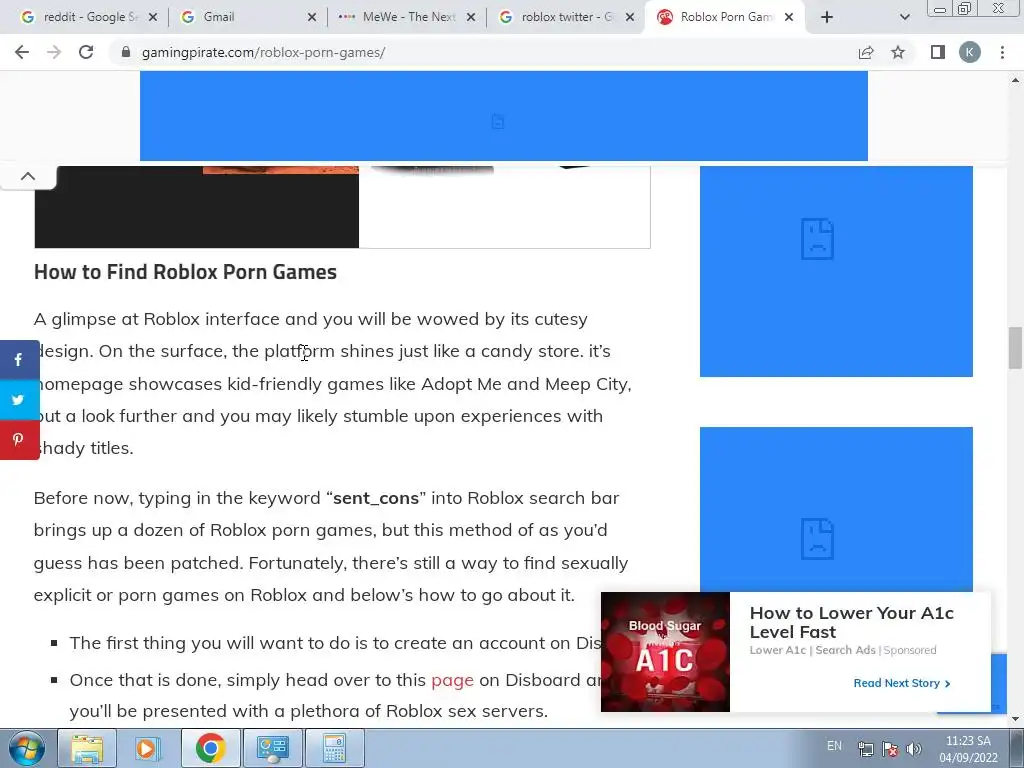The width and height of the screenshot is (1024, 768).
Task: Click the bold 'sent_cons' keyword
Action: pyautogui.click(x=376, y=498)
